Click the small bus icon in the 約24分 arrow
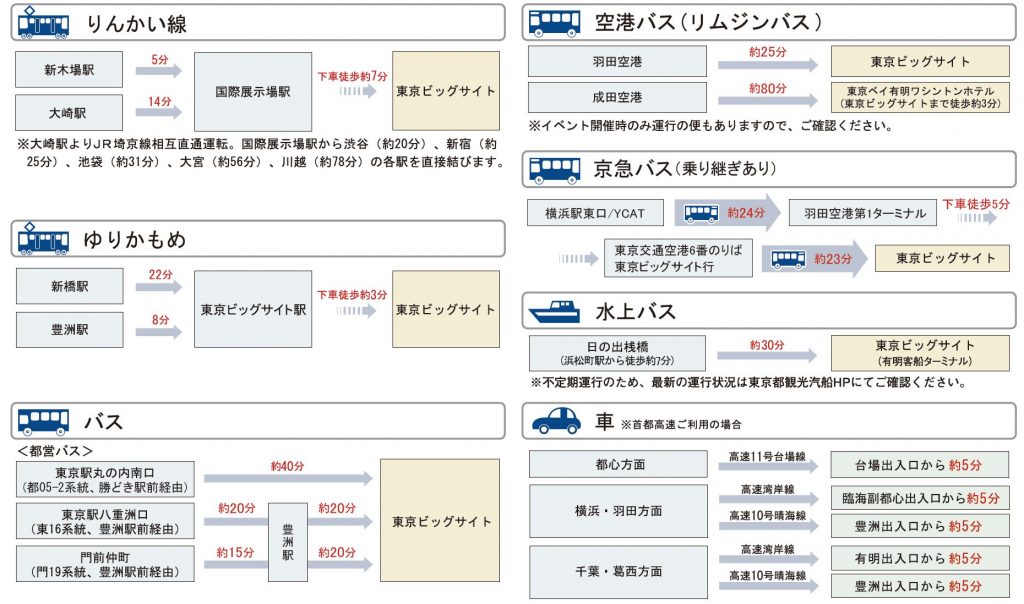Viewport: 1024px width, 604px height. pyautogui.click(x=701, y=212)
